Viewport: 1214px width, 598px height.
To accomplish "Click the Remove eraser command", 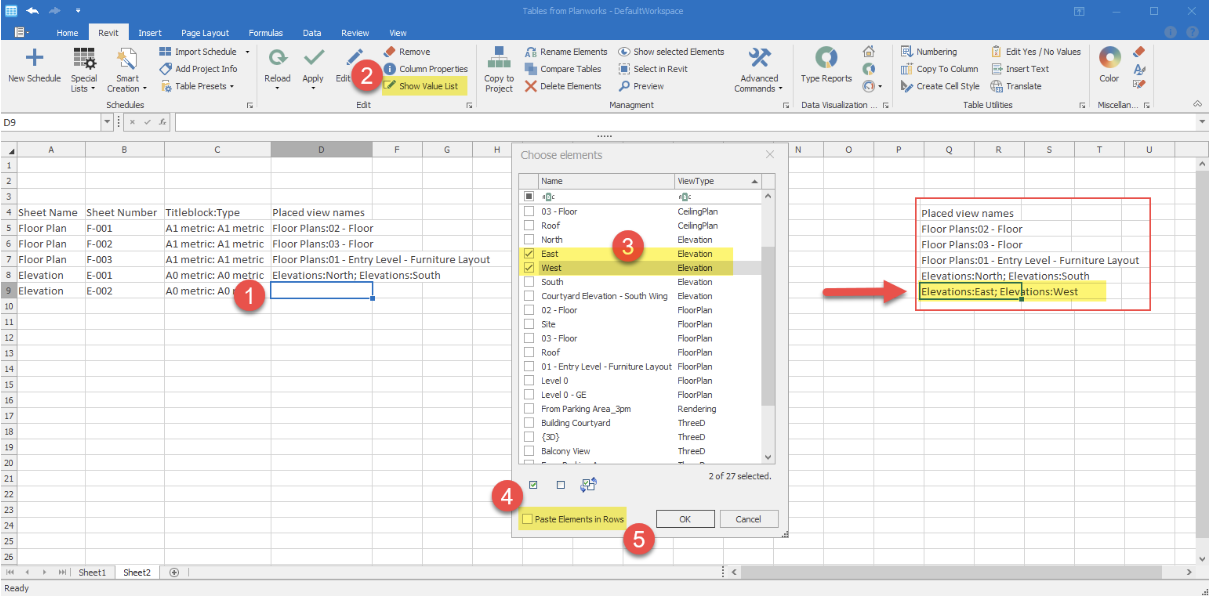I will (407, 52).
